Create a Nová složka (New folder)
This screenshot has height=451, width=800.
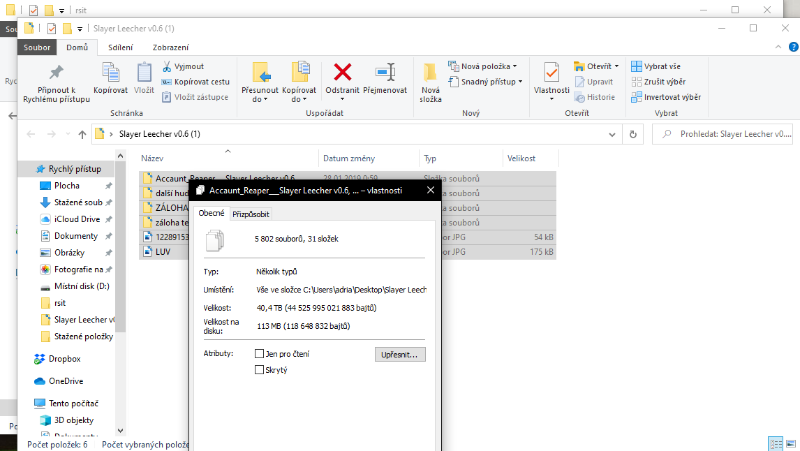click(430, 83)
